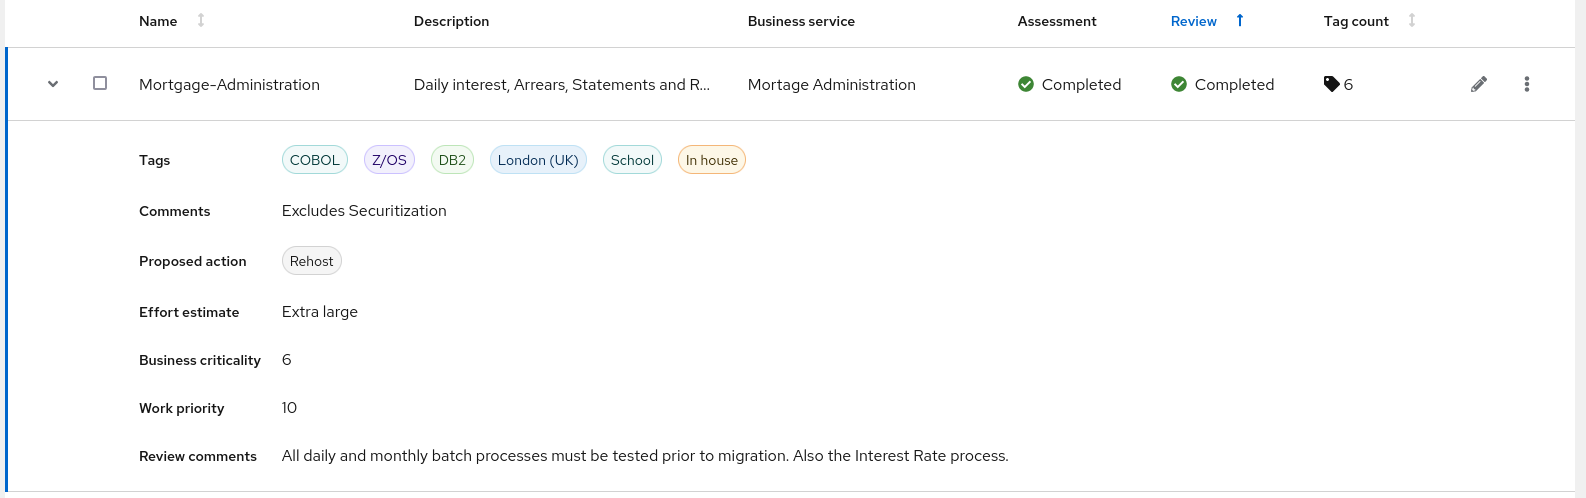
Task: Click the Review completed checkmark icon
Action: click(1179, 84)
